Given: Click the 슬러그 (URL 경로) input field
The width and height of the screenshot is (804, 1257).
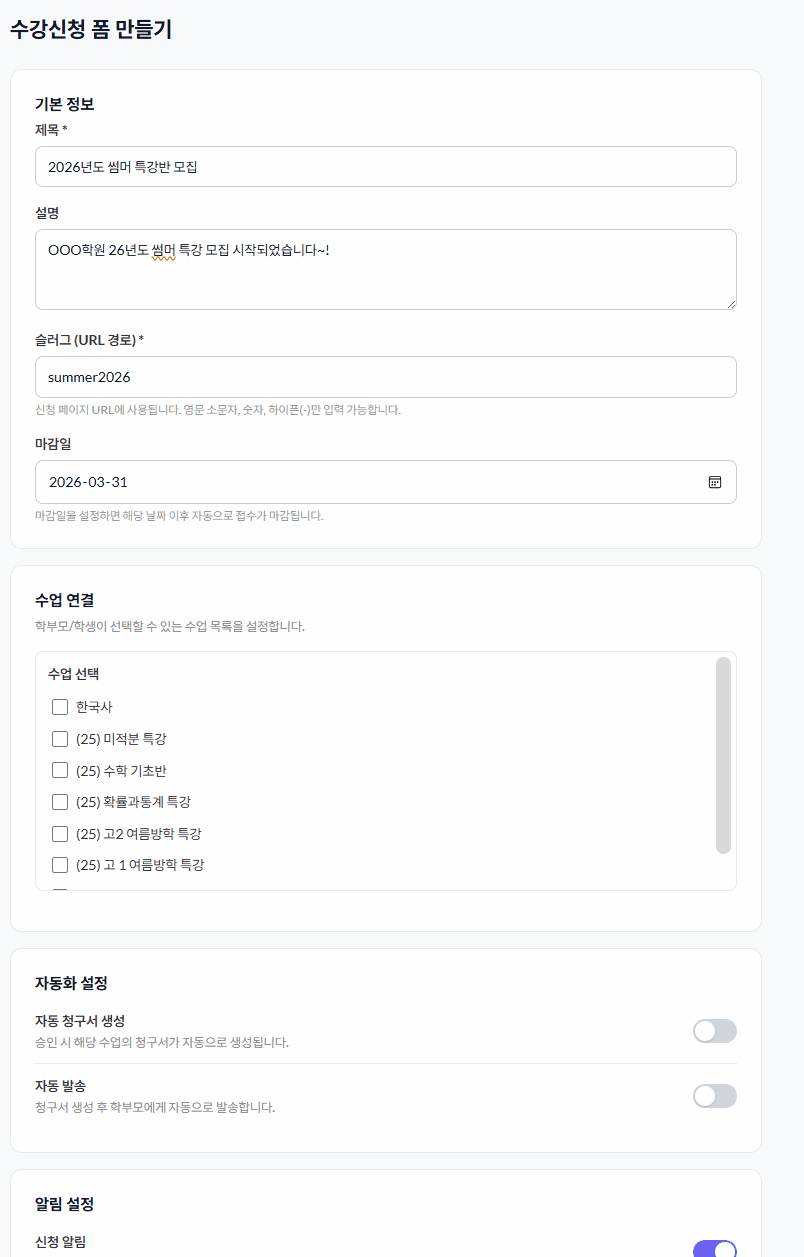Looking at the screenshot, I should 385,377.
